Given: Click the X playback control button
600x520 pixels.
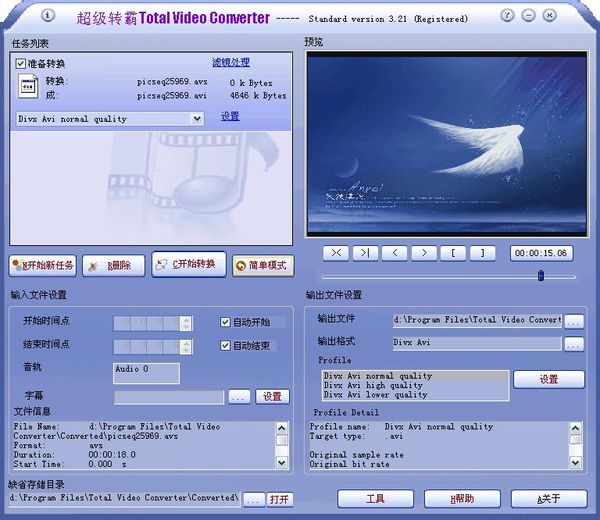Looking at the screenshot, I should pos(336,253).
